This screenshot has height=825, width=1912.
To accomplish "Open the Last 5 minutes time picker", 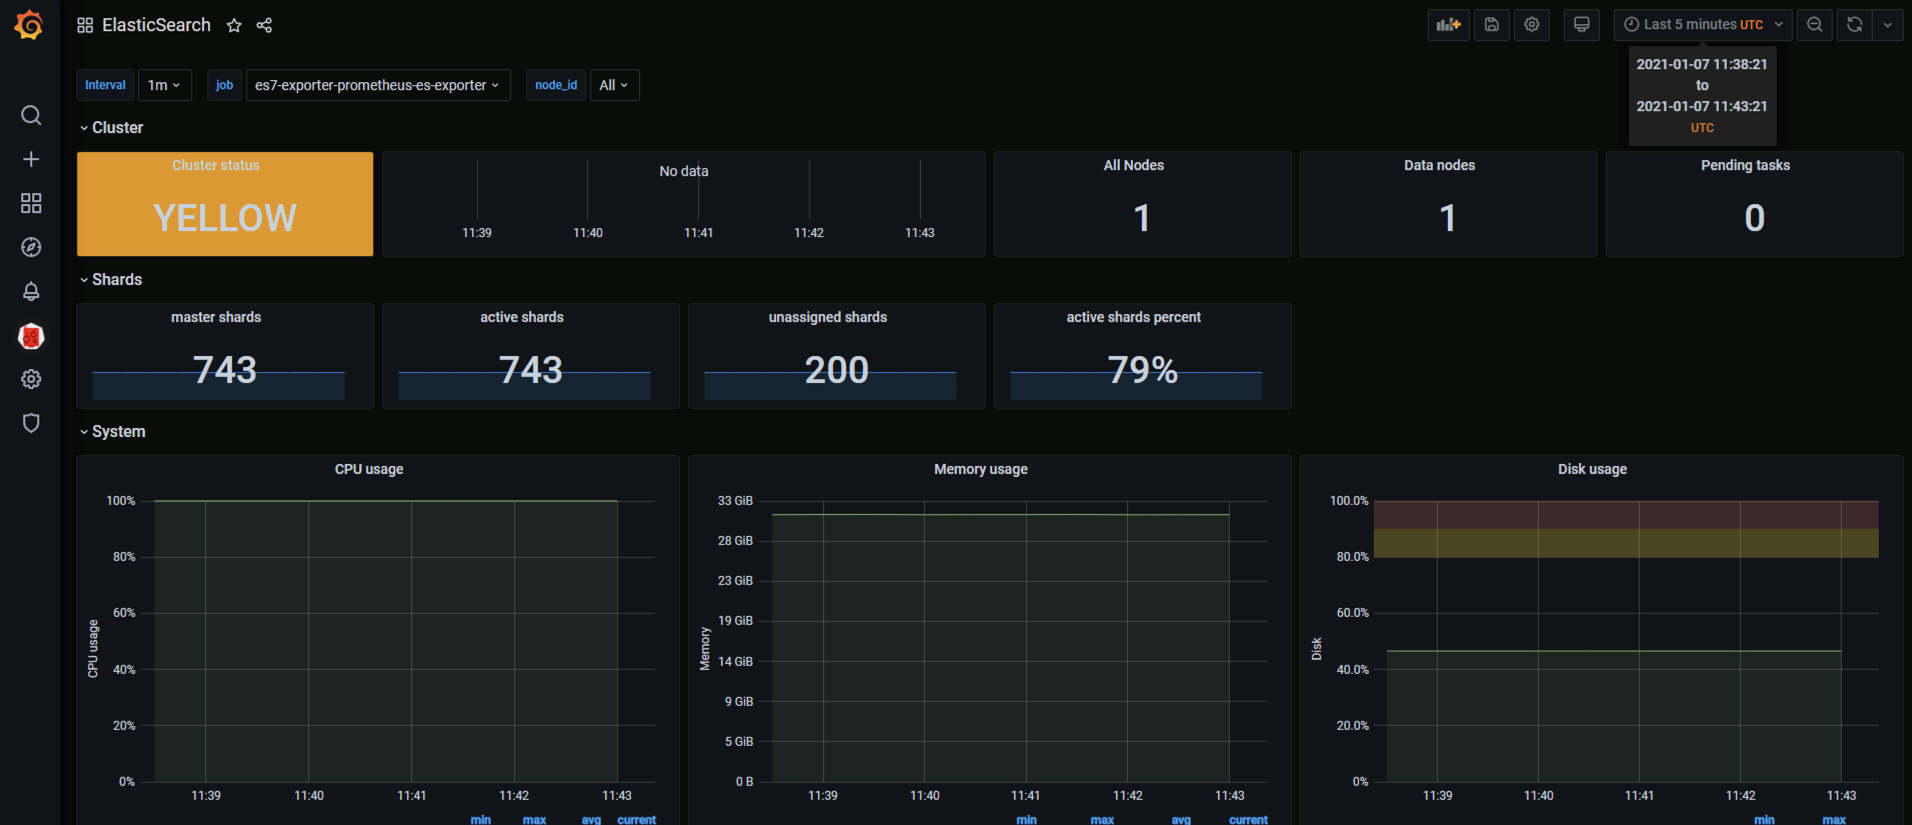I will coord(1703,25).
